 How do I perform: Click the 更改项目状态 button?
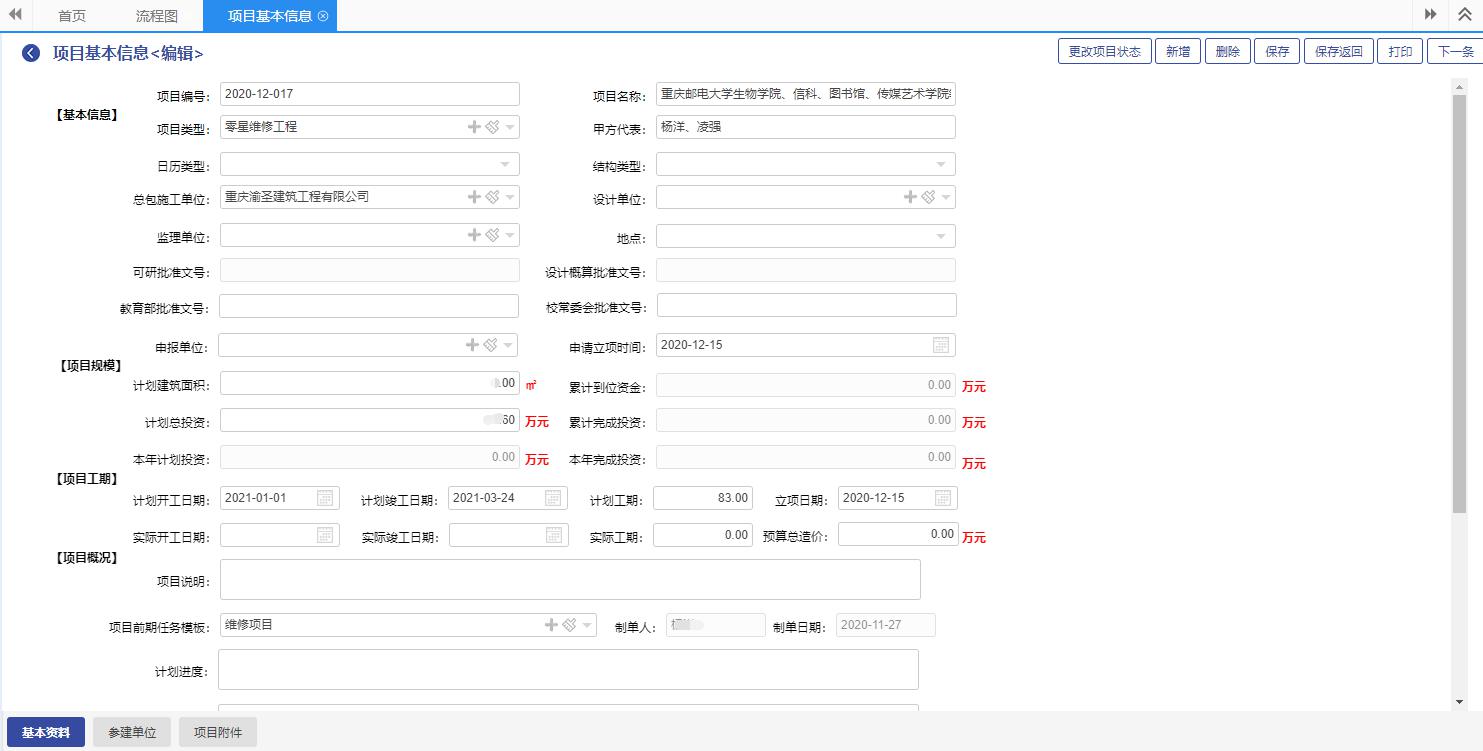[x=1104, y=52]
